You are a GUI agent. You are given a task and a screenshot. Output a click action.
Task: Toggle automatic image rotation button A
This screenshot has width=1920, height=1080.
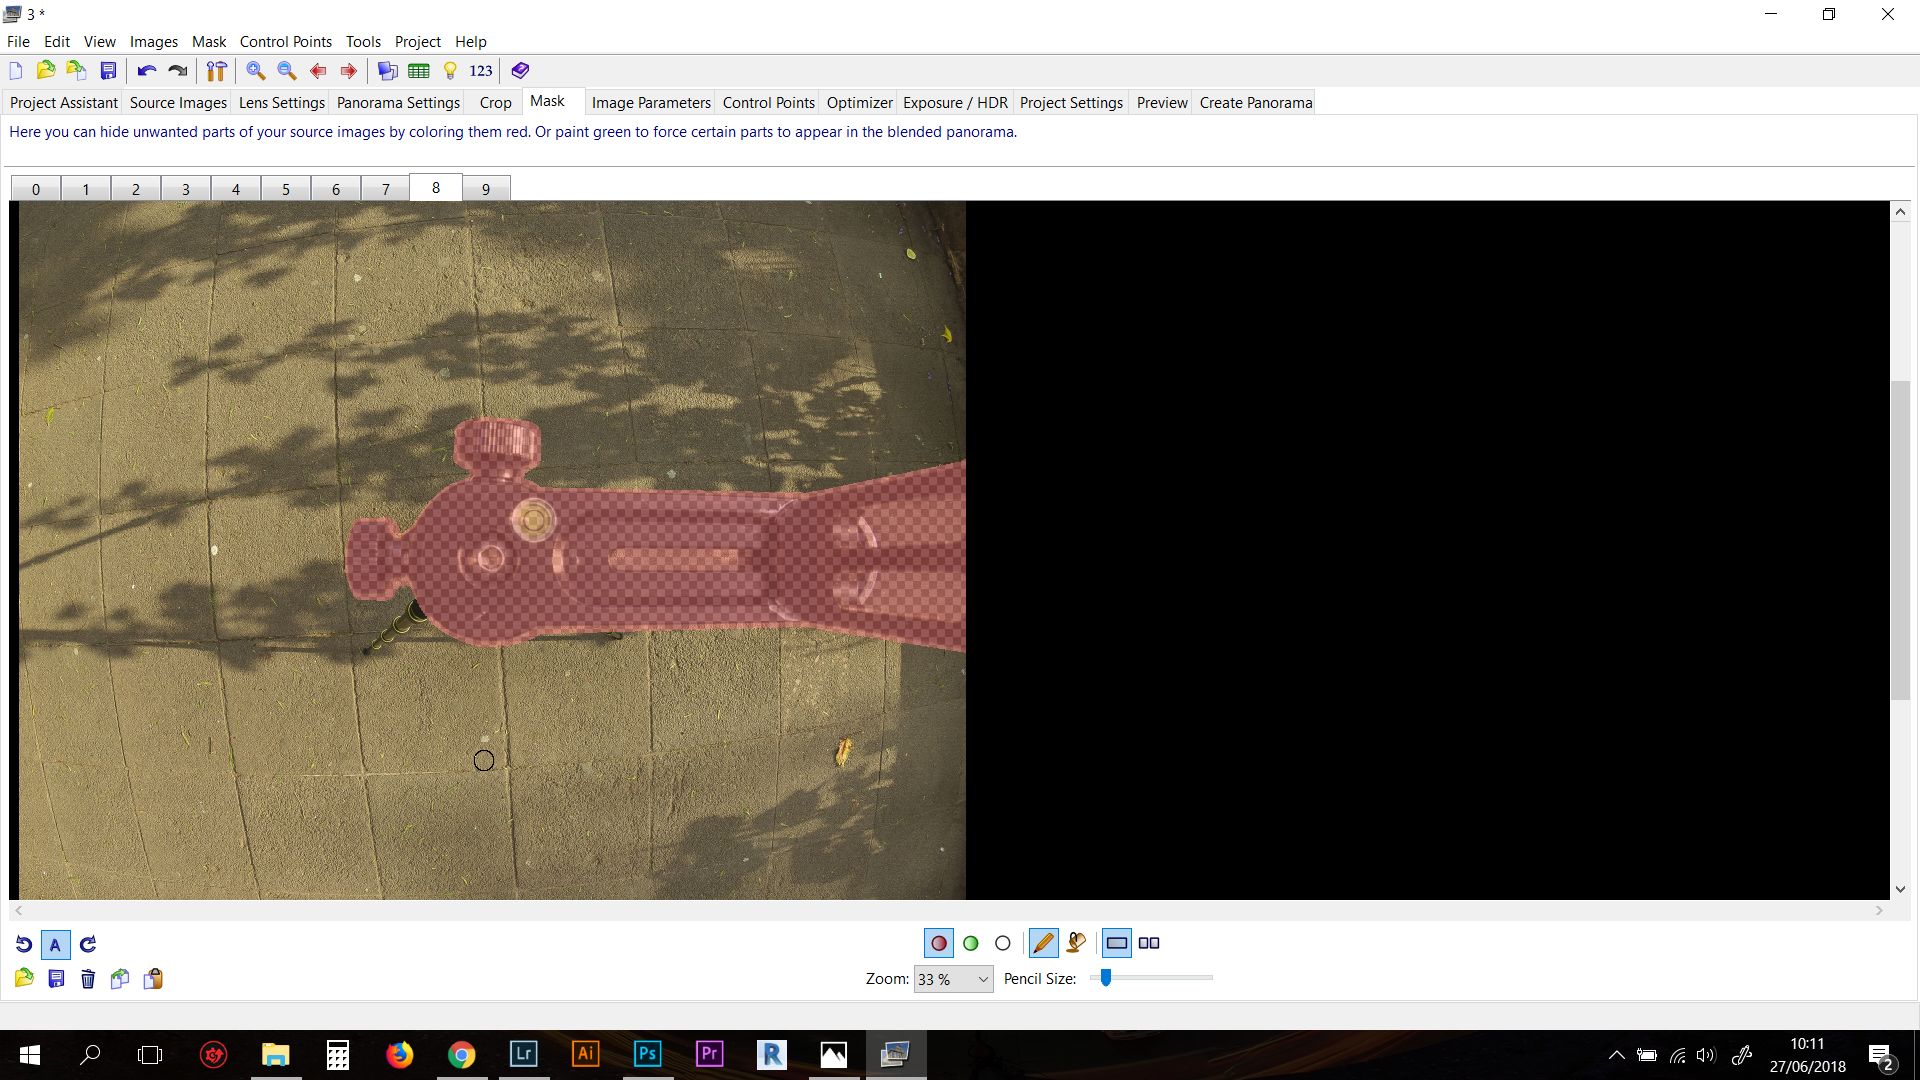coord(56,944)
